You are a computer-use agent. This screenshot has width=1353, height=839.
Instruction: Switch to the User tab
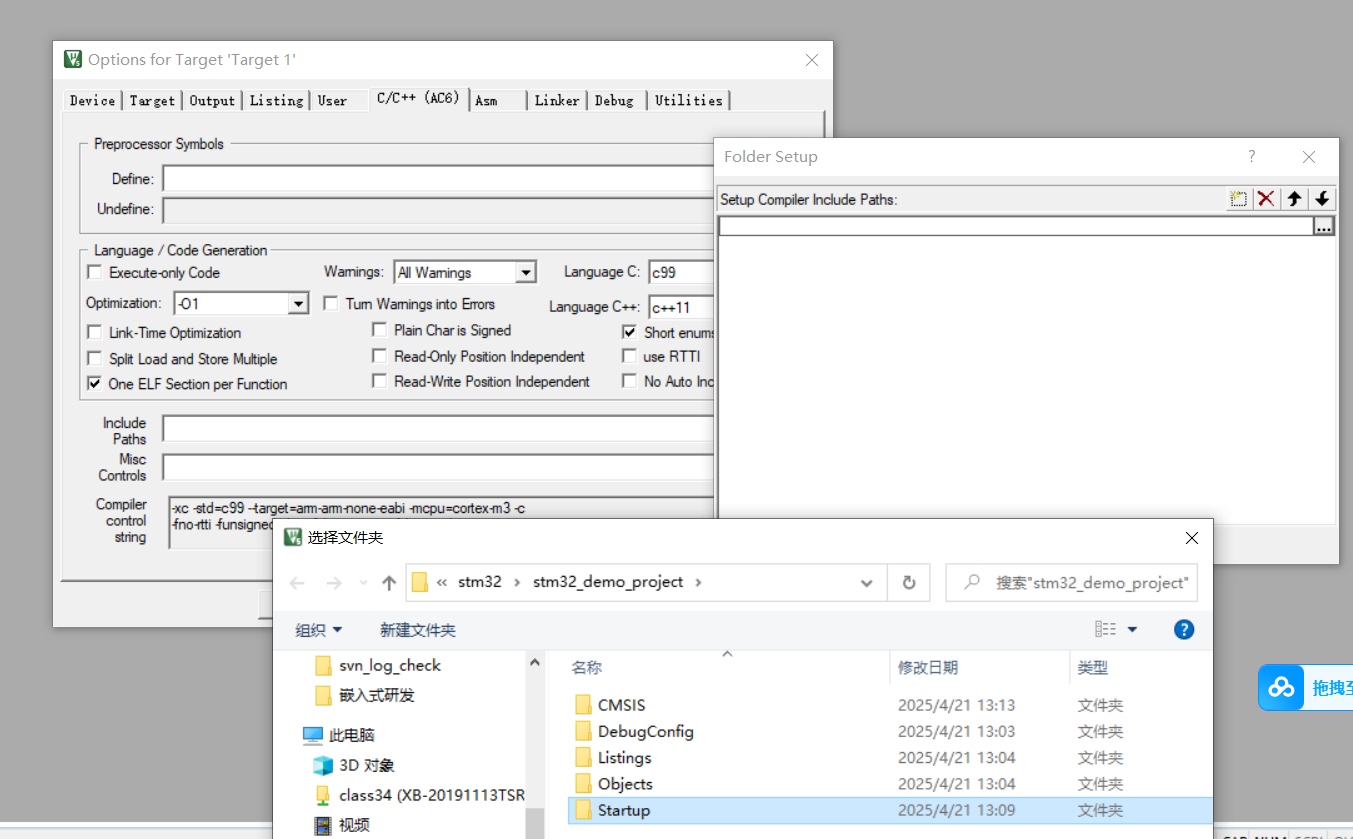[x=332, y=100]
